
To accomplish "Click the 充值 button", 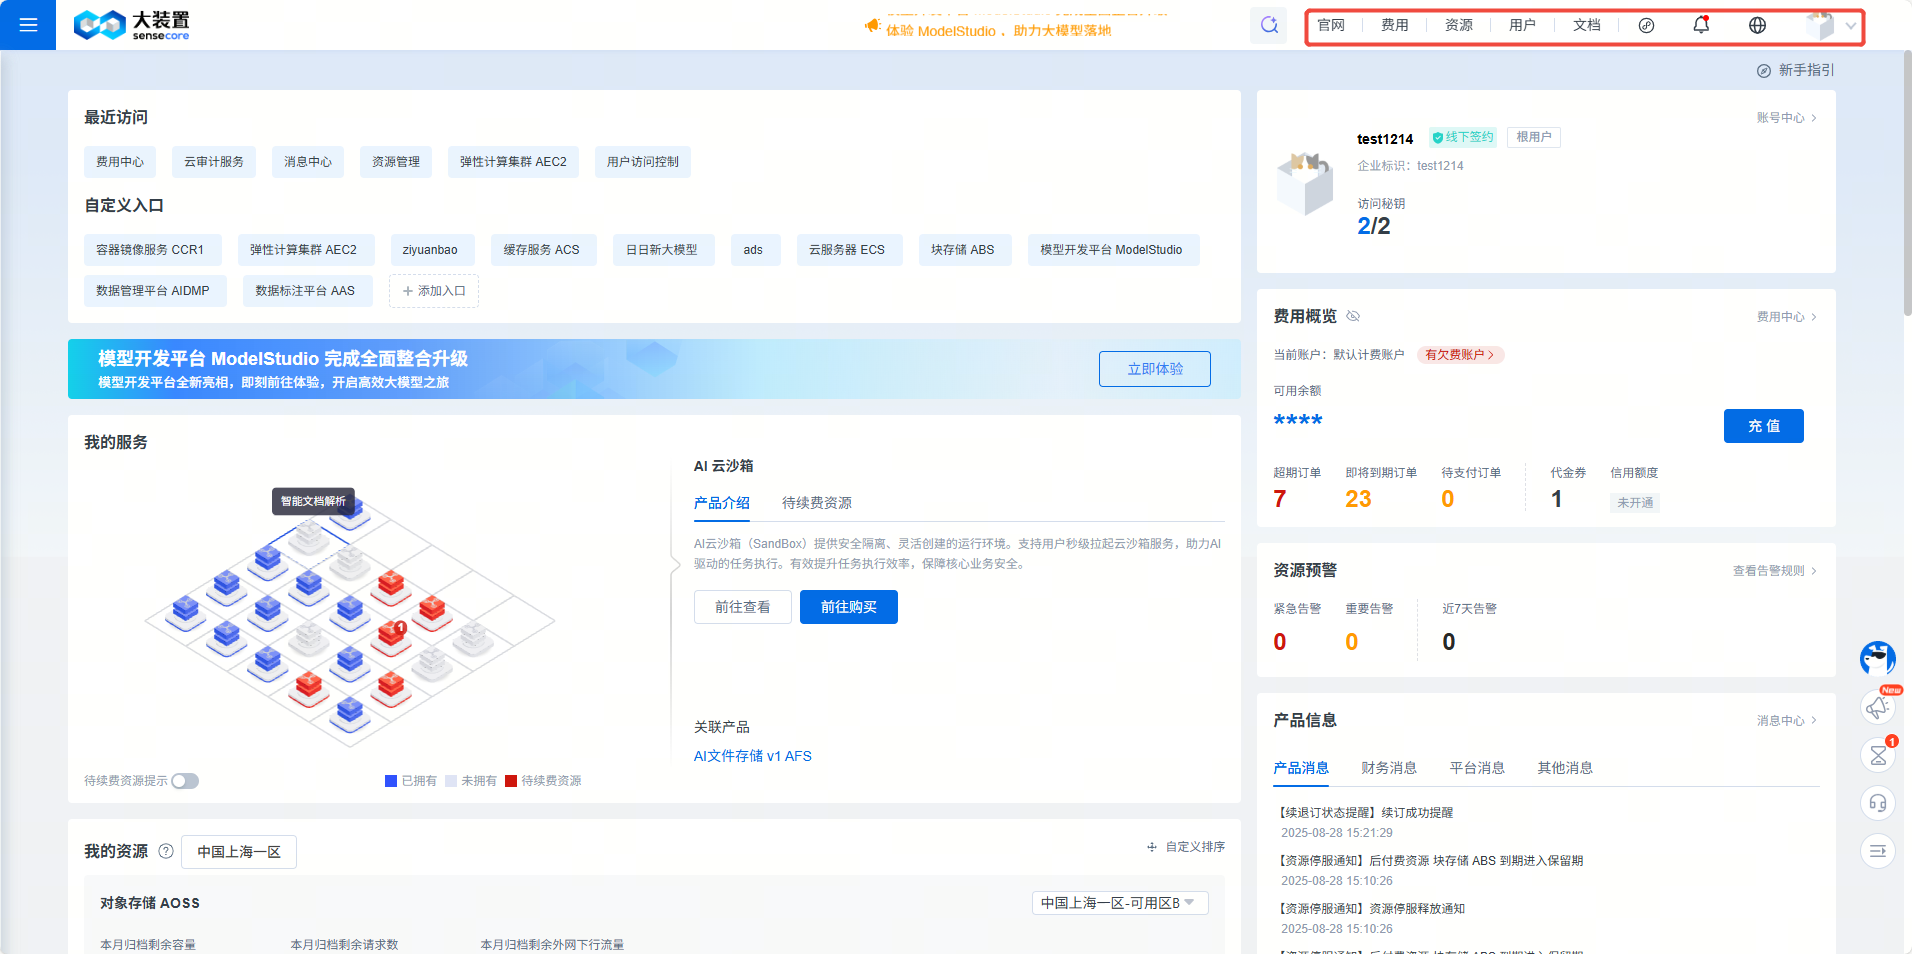I will pos(1763,426).
